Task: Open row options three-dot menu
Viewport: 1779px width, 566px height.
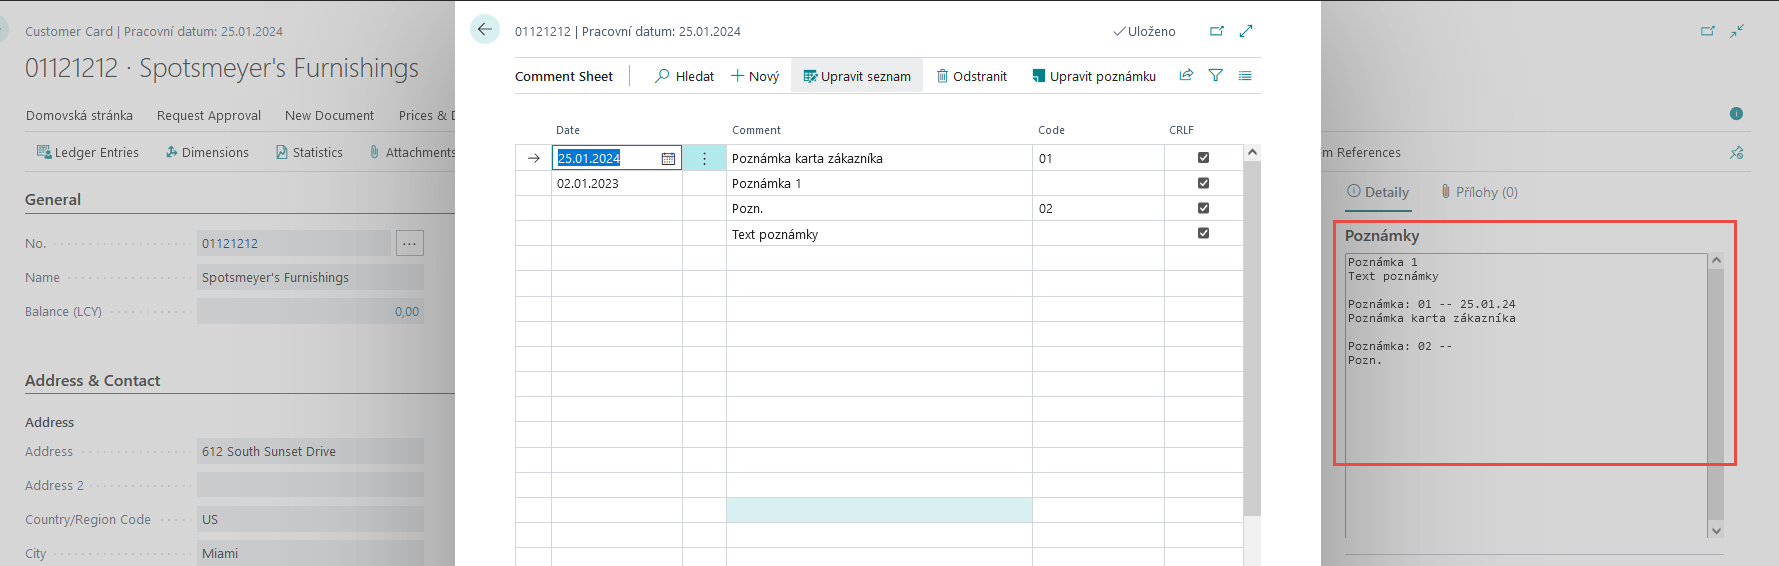Action: (704, 158)
